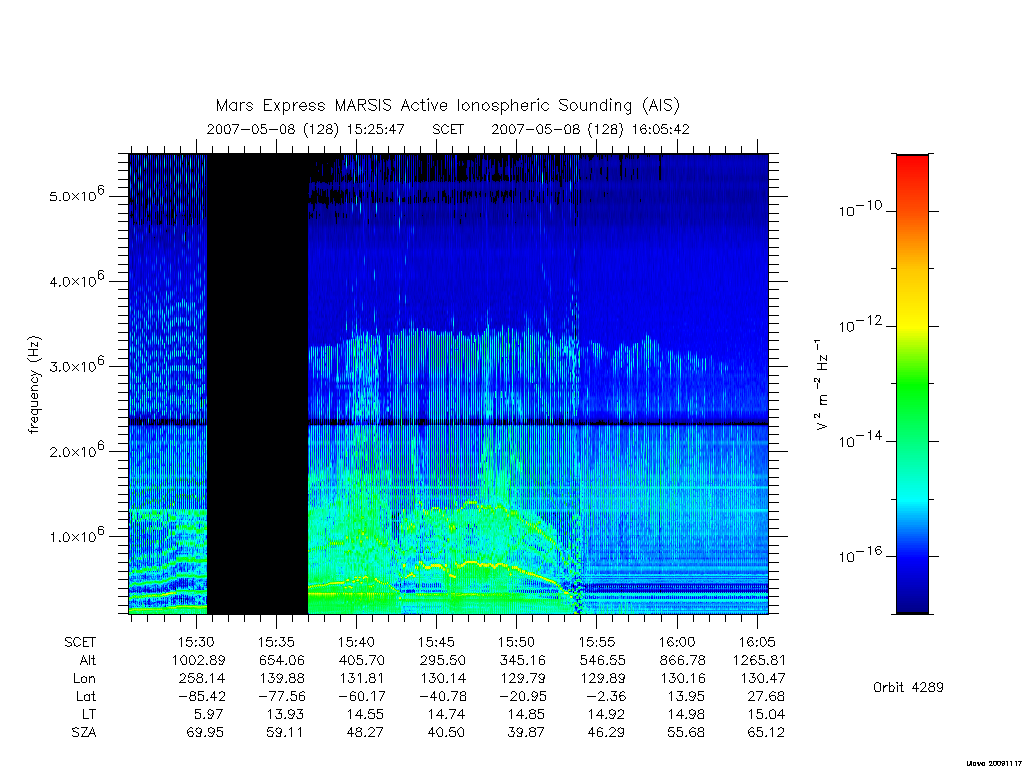Click the black data gap in spectrogram
Viewport: 1024px width, 768px height.
pos(257,384)
